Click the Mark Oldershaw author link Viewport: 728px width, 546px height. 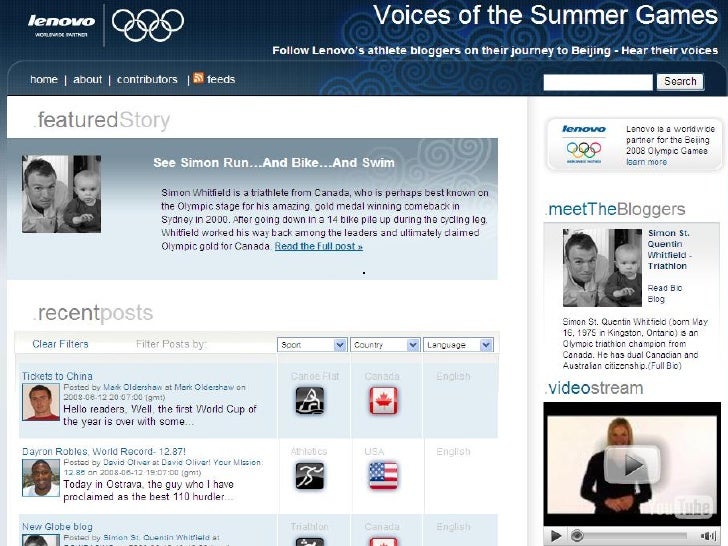132,387
